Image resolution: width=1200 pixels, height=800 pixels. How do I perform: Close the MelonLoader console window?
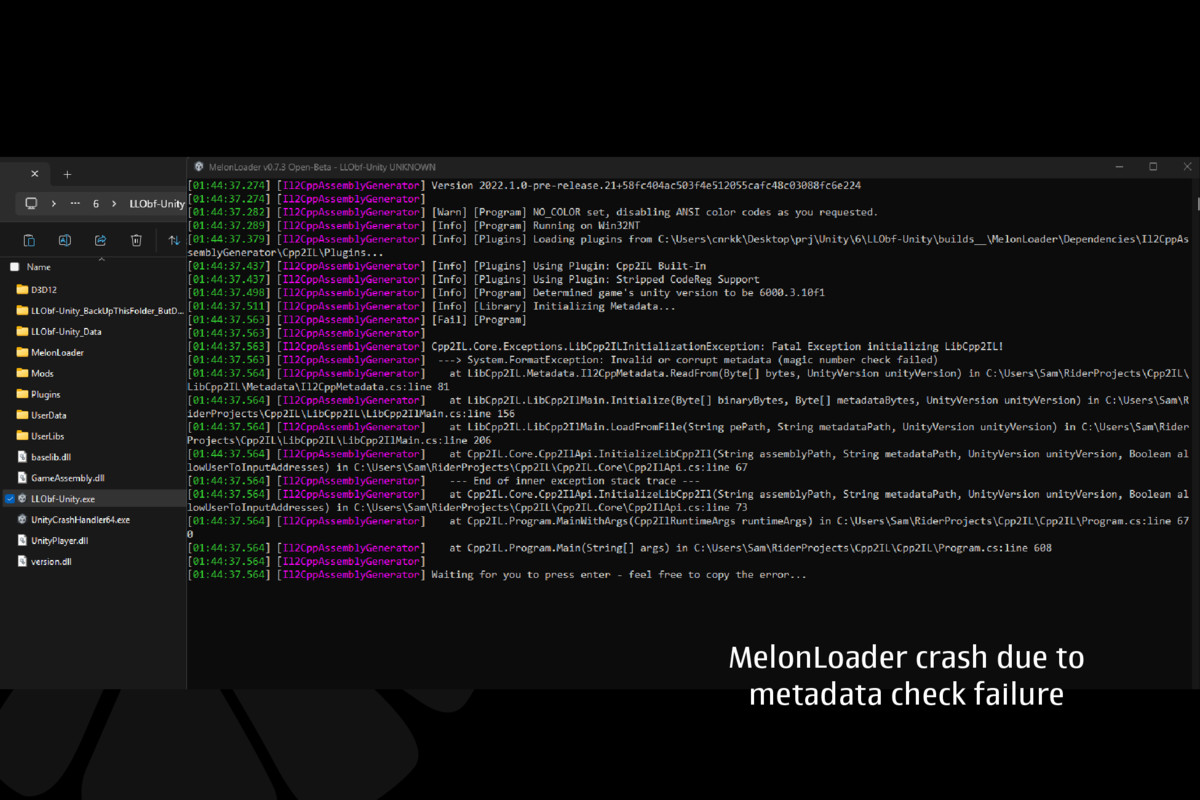pos(1187,167)
